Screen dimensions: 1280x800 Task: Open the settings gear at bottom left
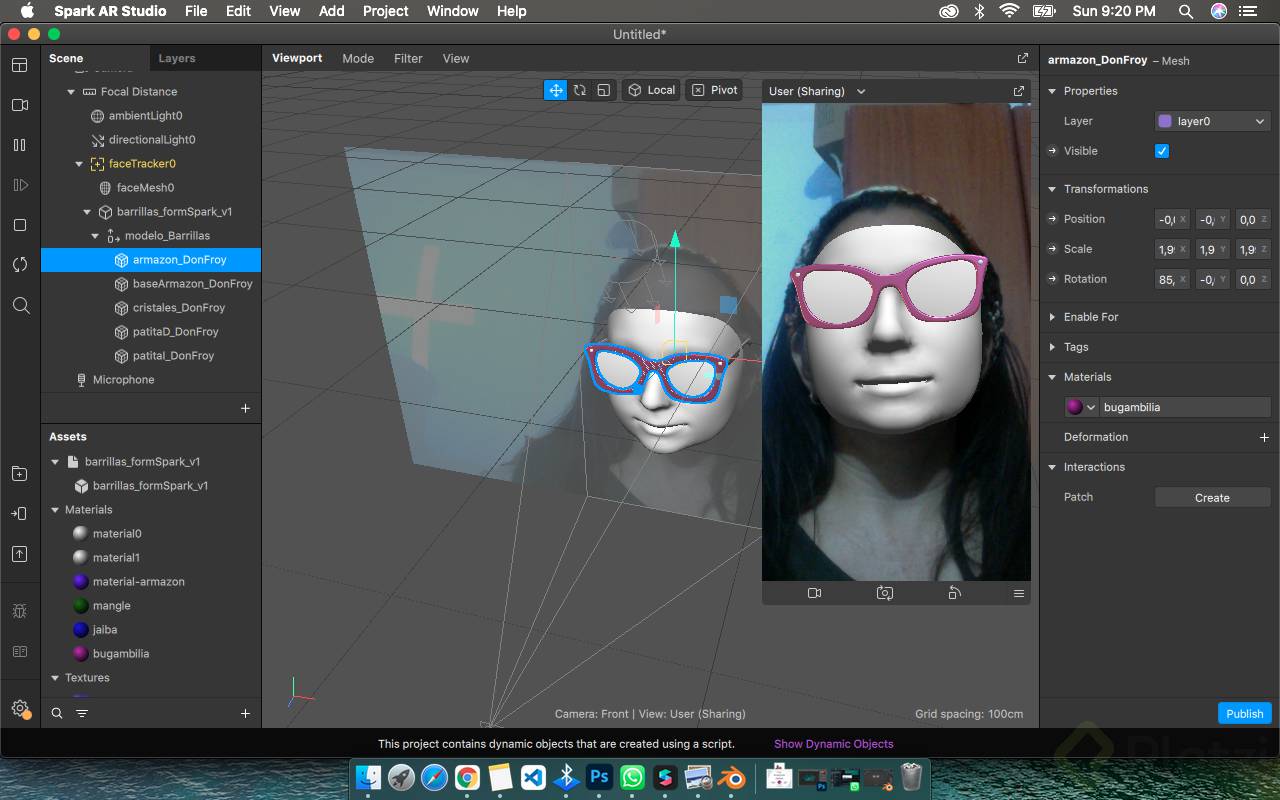pyautogui.click(x=20, y=708)
